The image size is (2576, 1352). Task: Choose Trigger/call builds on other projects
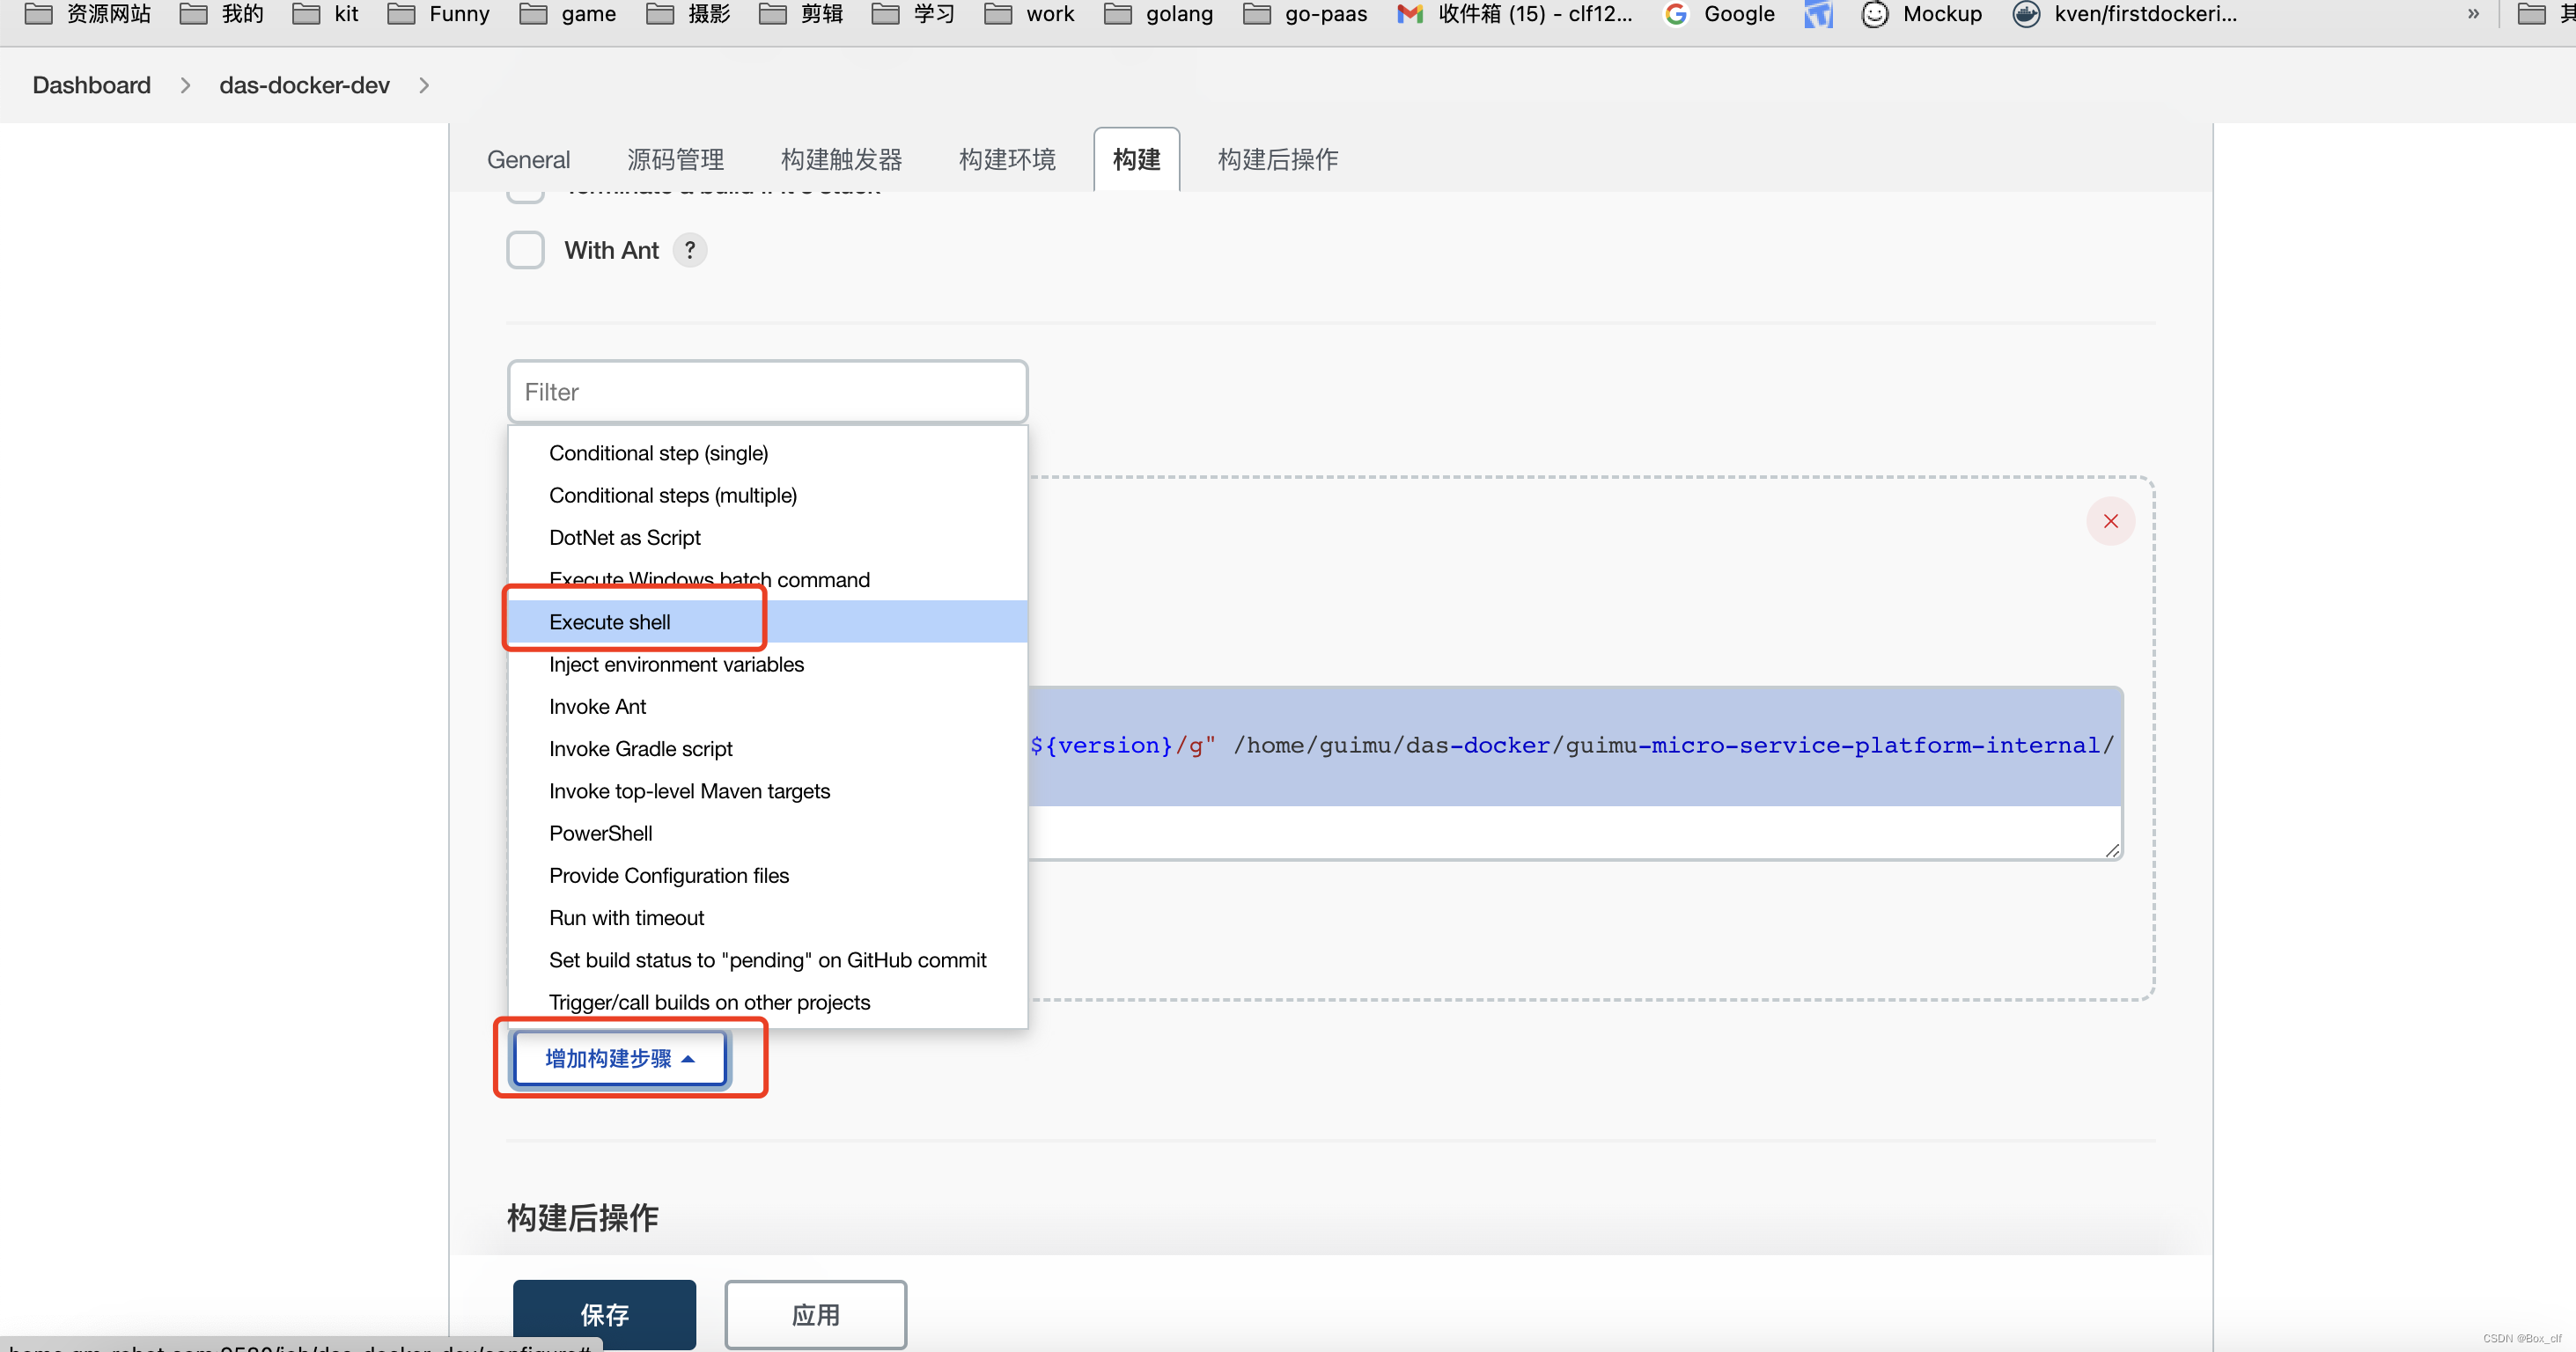point(767,1002)
